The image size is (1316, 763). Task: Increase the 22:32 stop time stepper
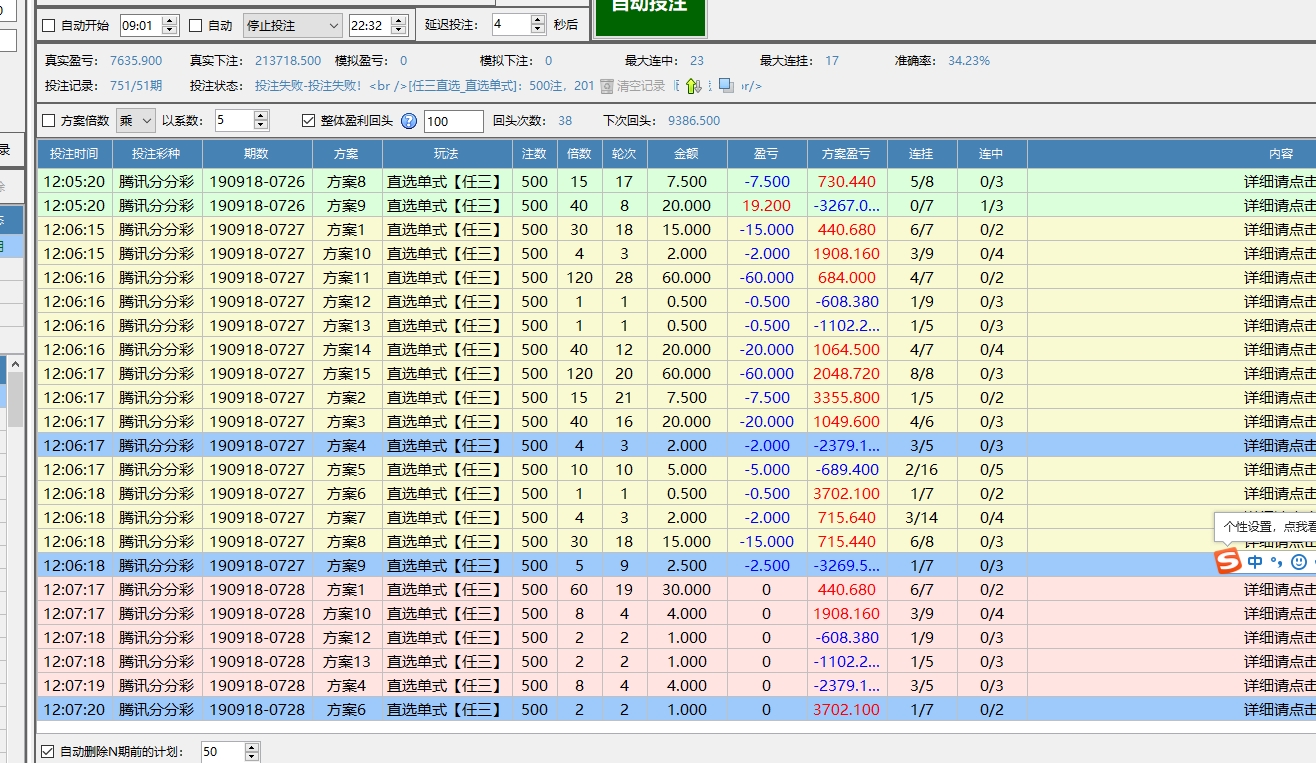(x=398, y=20)
